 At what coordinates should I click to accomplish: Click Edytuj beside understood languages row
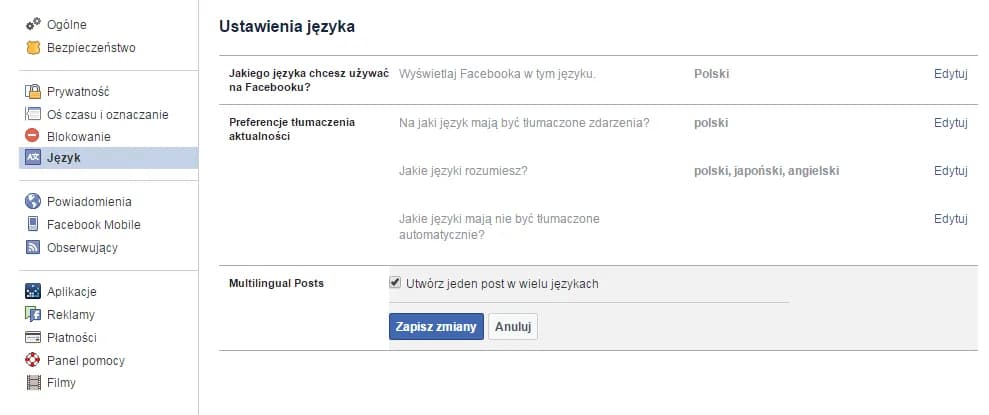tap(950, 171)
